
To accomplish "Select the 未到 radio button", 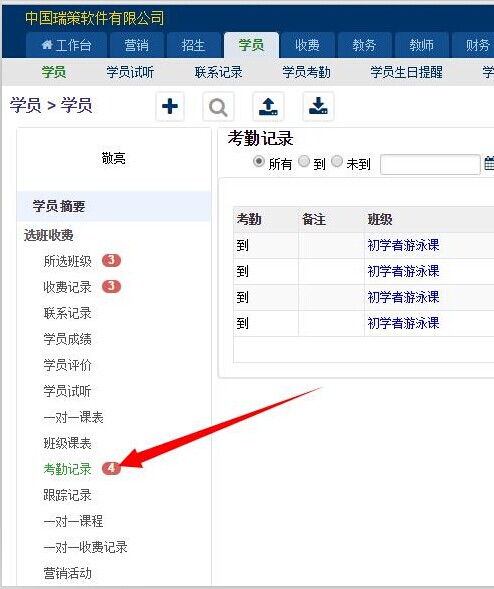I will [x=337, y=162].
